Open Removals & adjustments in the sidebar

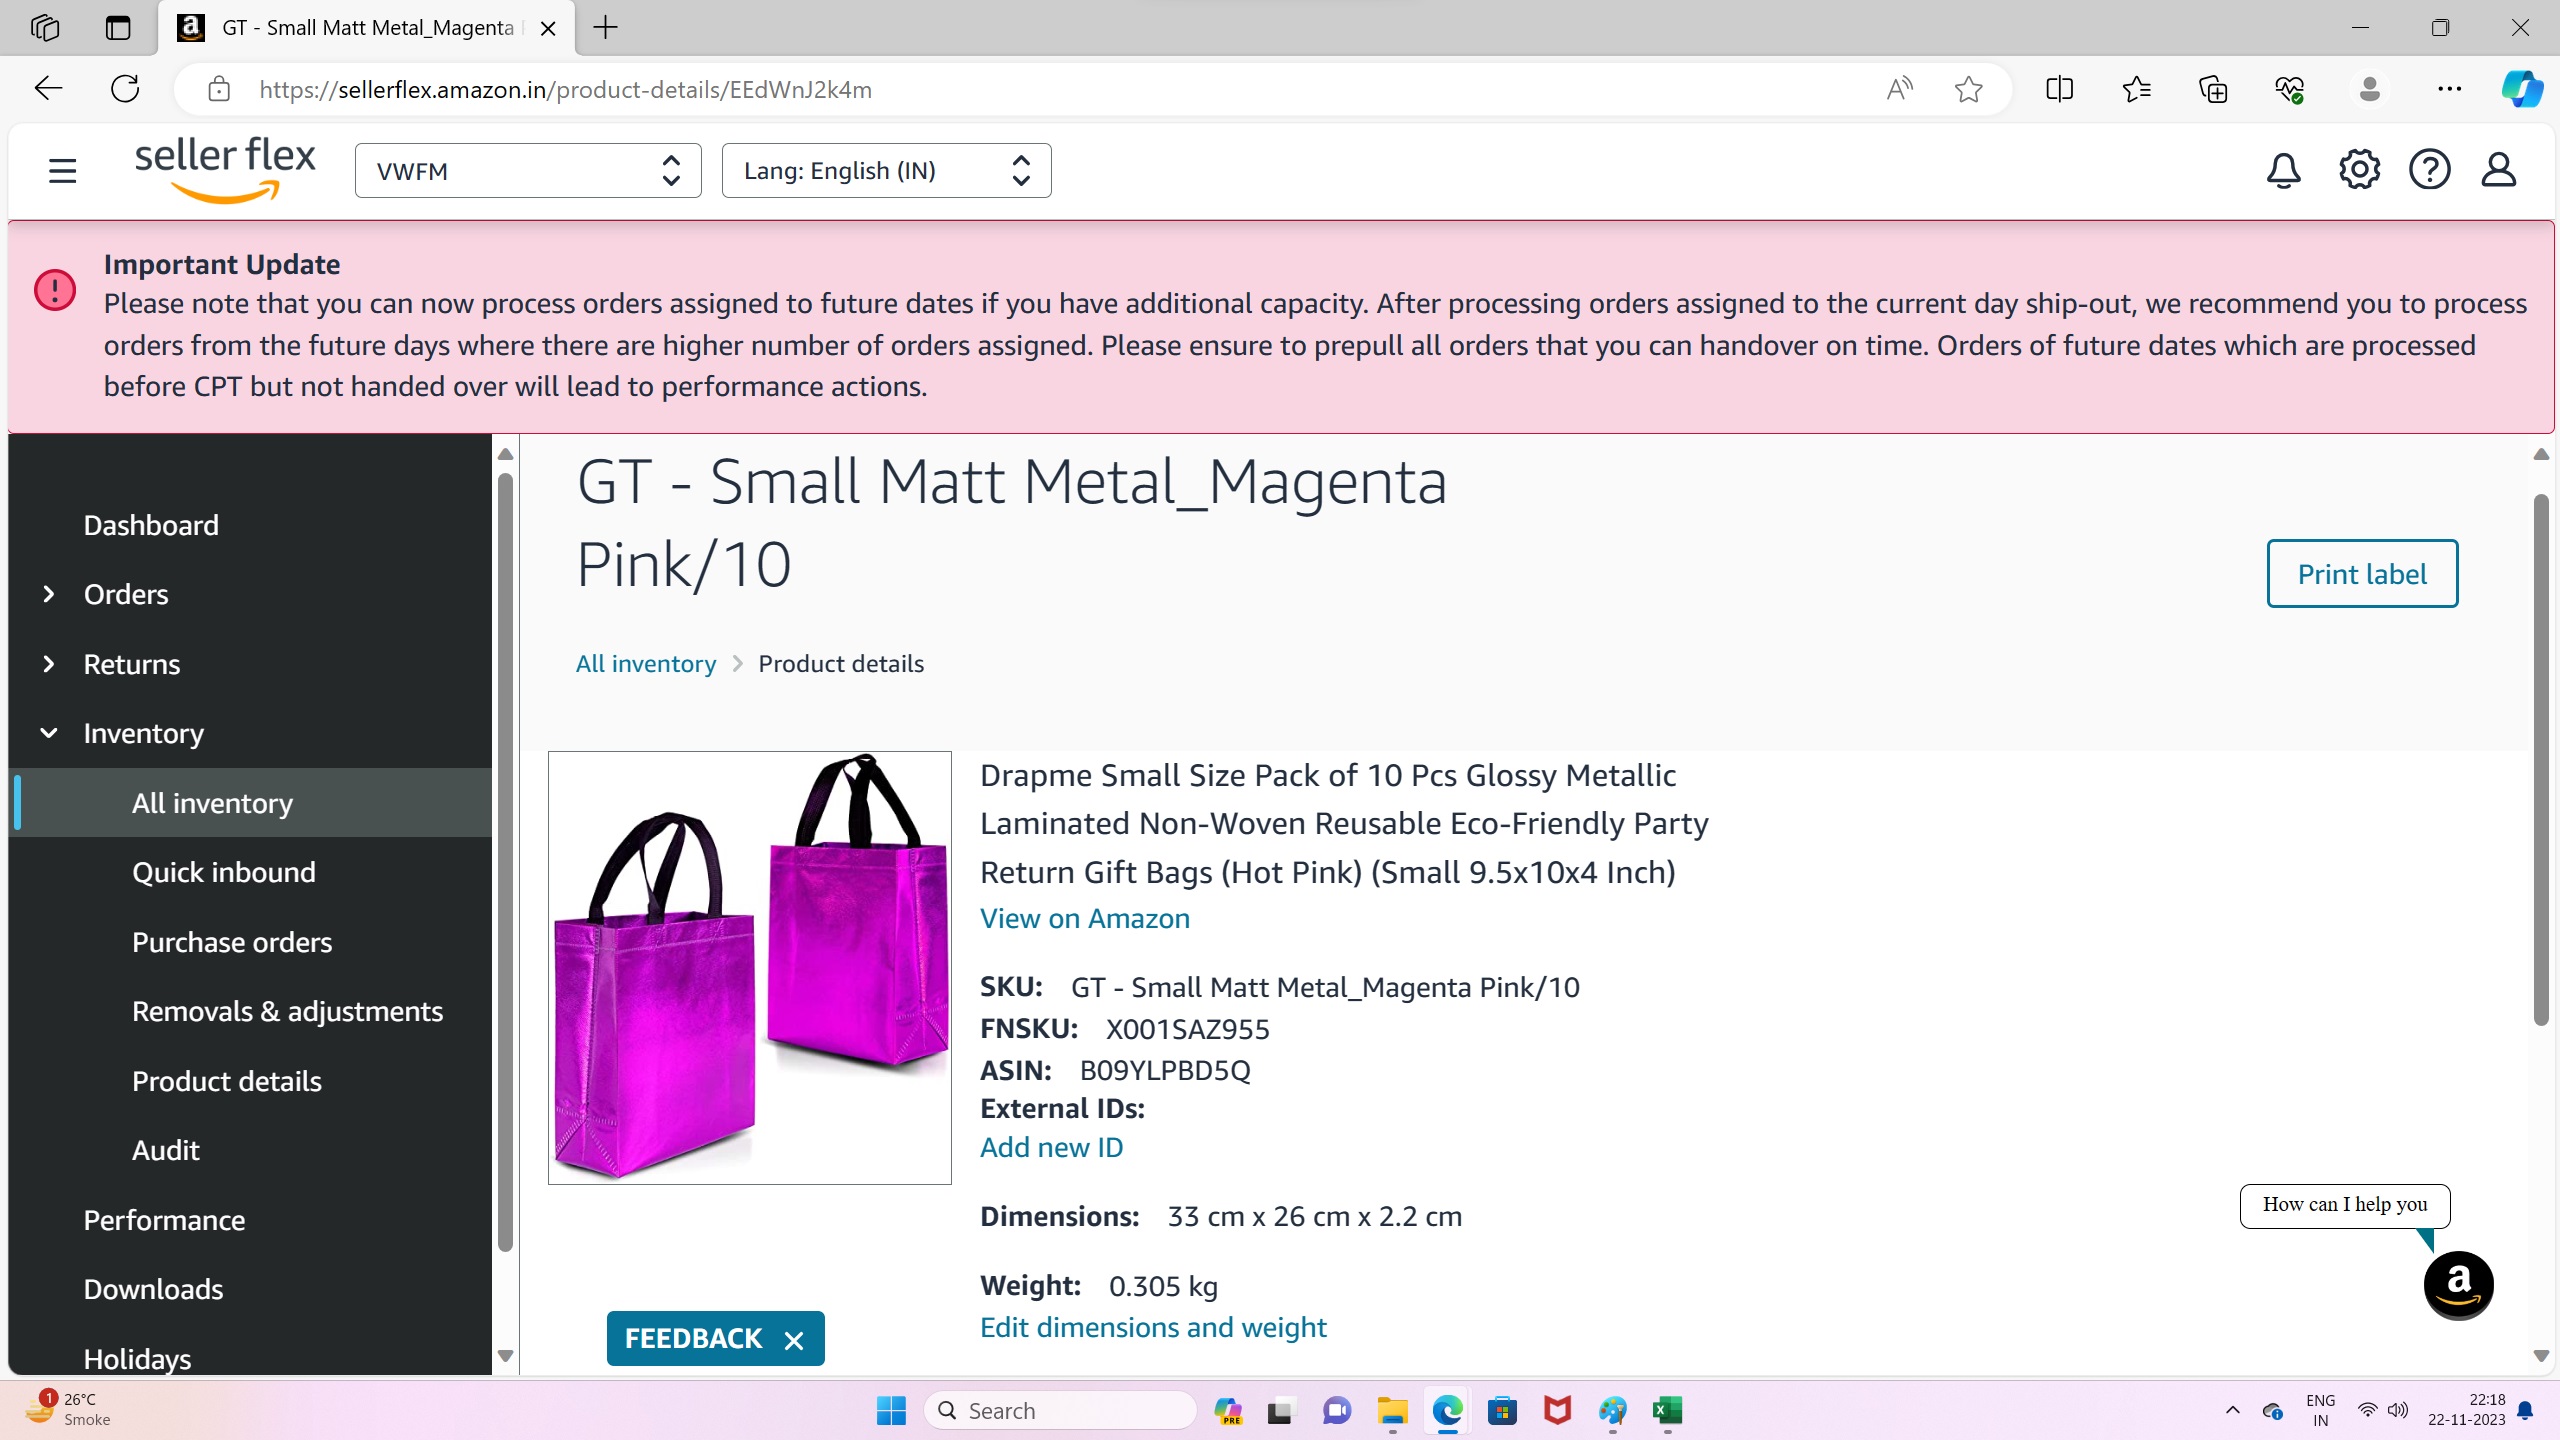click(287, 1011)
